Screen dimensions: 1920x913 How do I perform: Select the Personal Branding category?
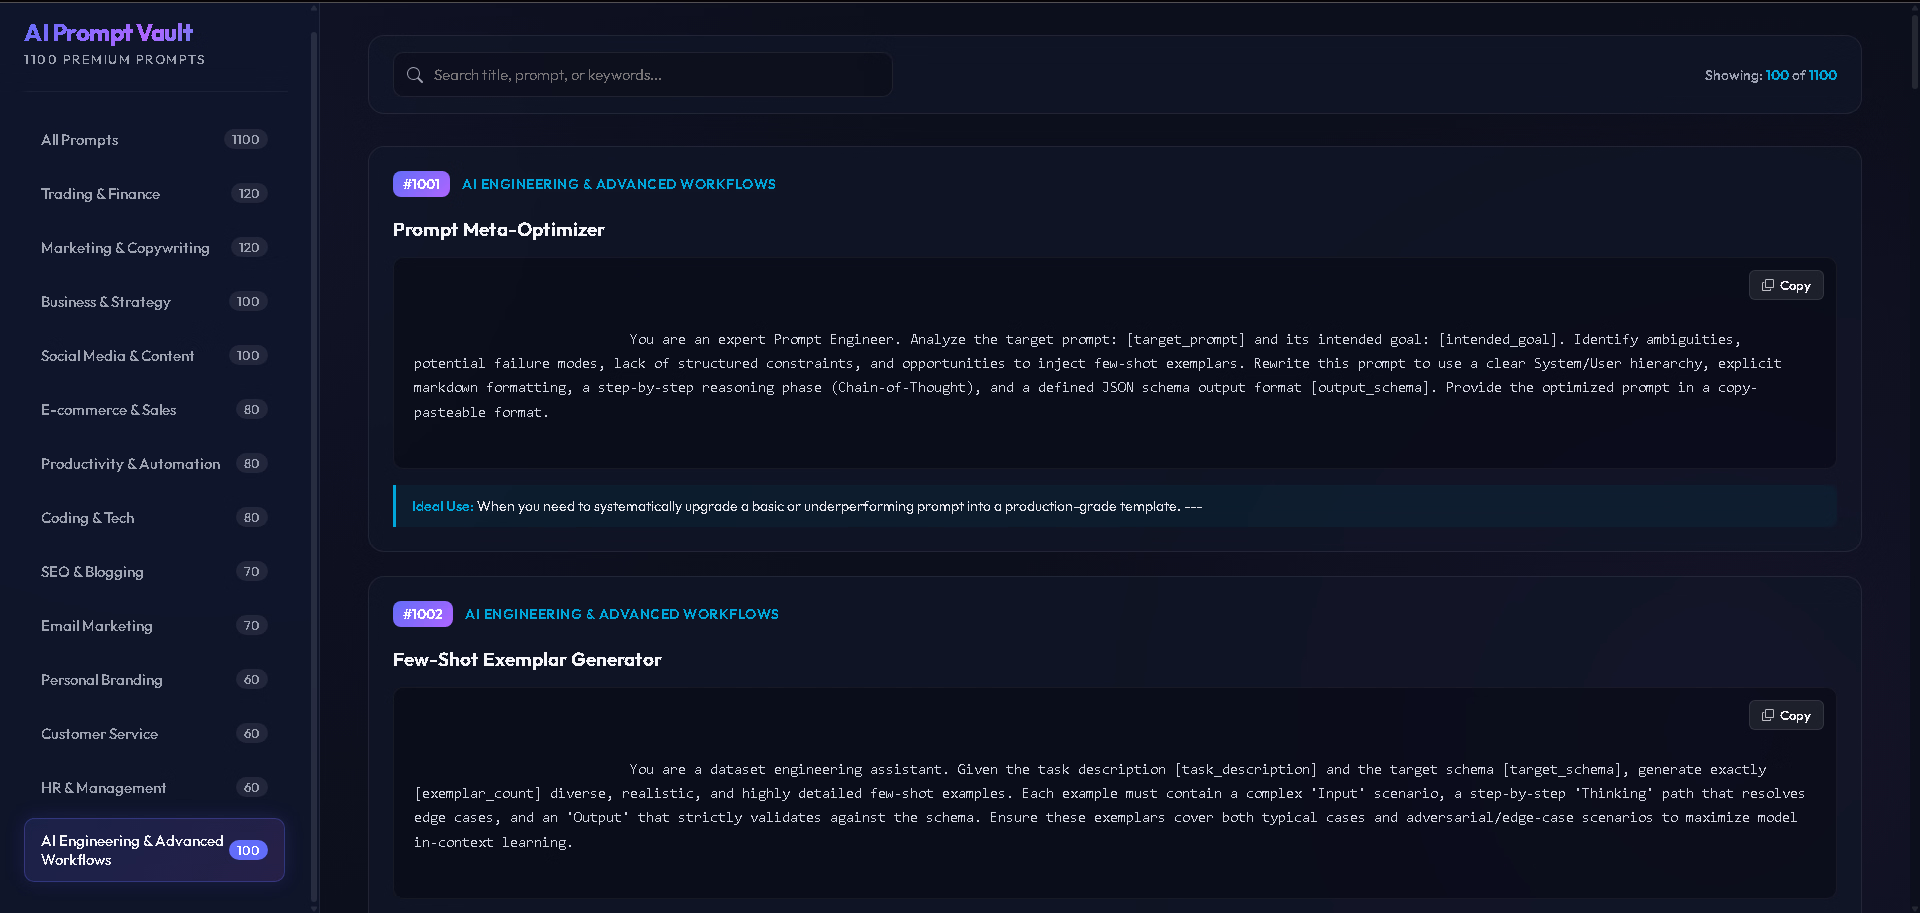click(x=154, y=680)
